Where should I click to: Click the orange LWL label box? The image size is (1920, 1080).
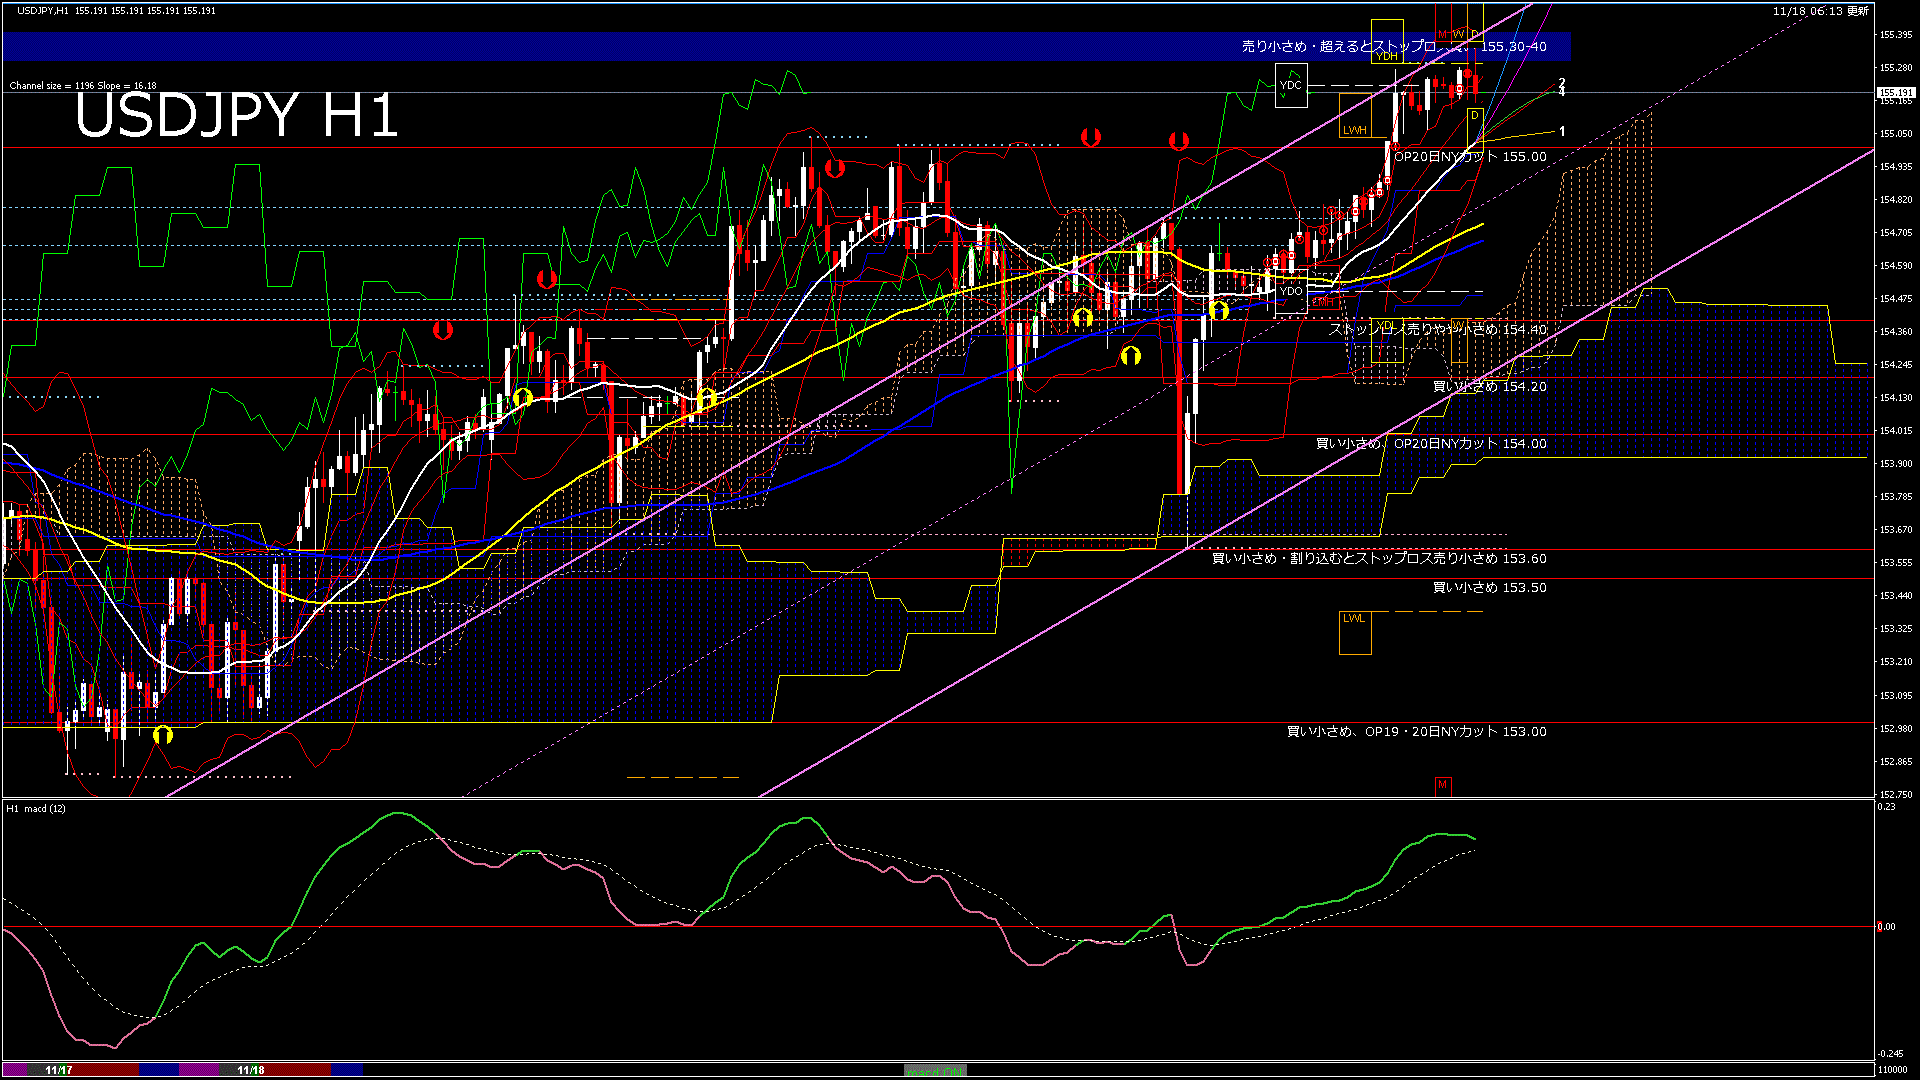[x=1354, y=620]
